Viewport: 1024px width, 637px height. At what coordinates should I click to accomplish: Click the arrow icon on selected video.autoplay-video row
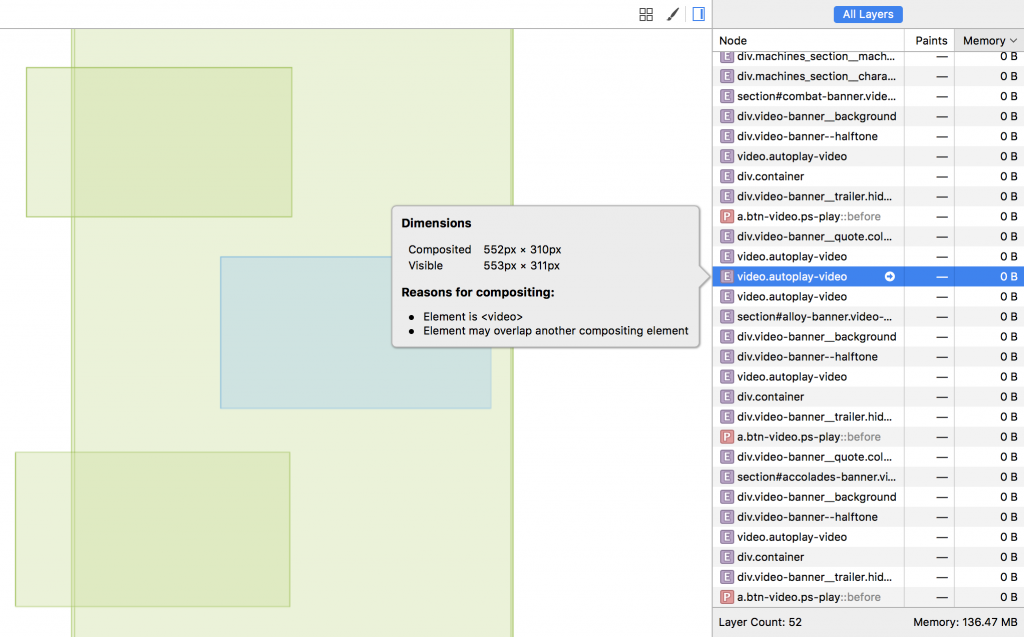pos(889,276)
